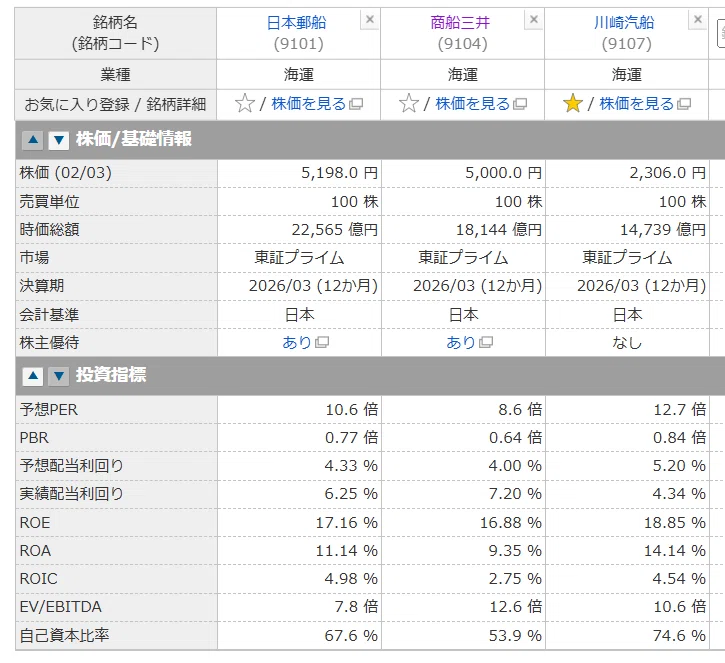Viewport: 725px width, 663px height.
Task: Click external-link icon beside 日本郵船 あり
Action: point(322,343)
